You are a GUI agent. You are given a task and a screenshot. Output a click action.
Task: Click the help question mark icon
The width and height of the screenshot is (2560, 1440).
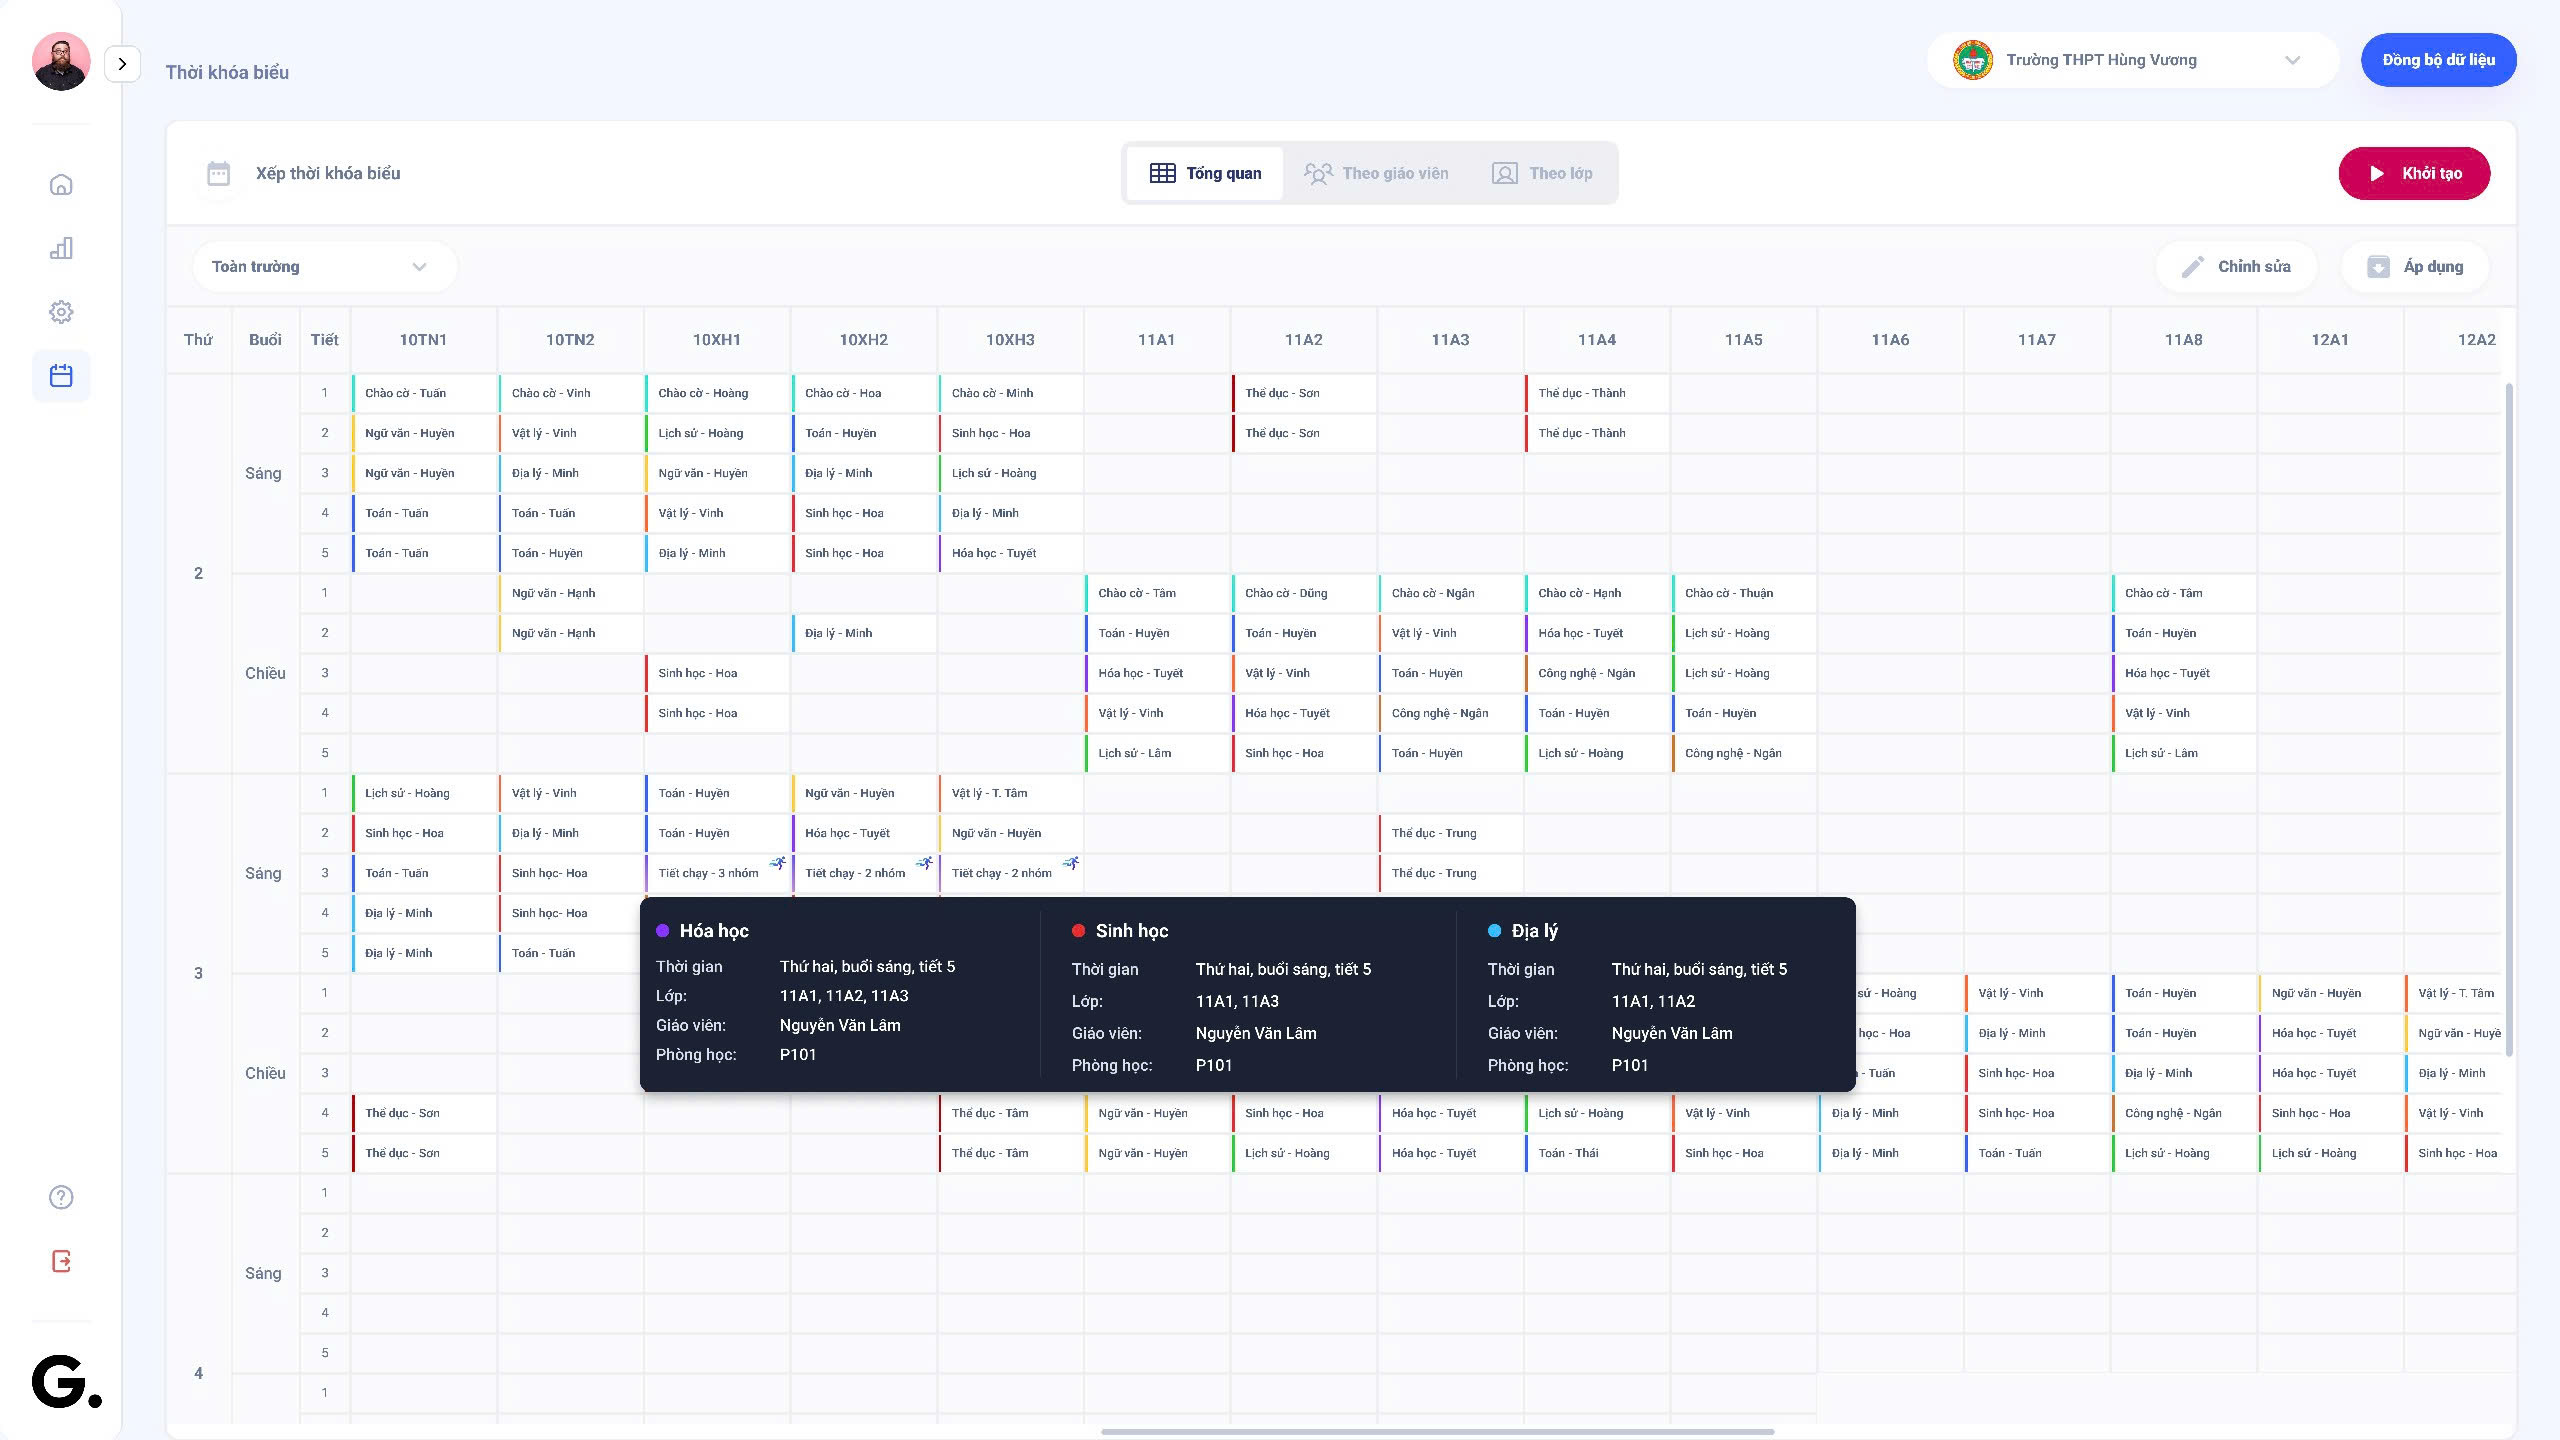61,1197
